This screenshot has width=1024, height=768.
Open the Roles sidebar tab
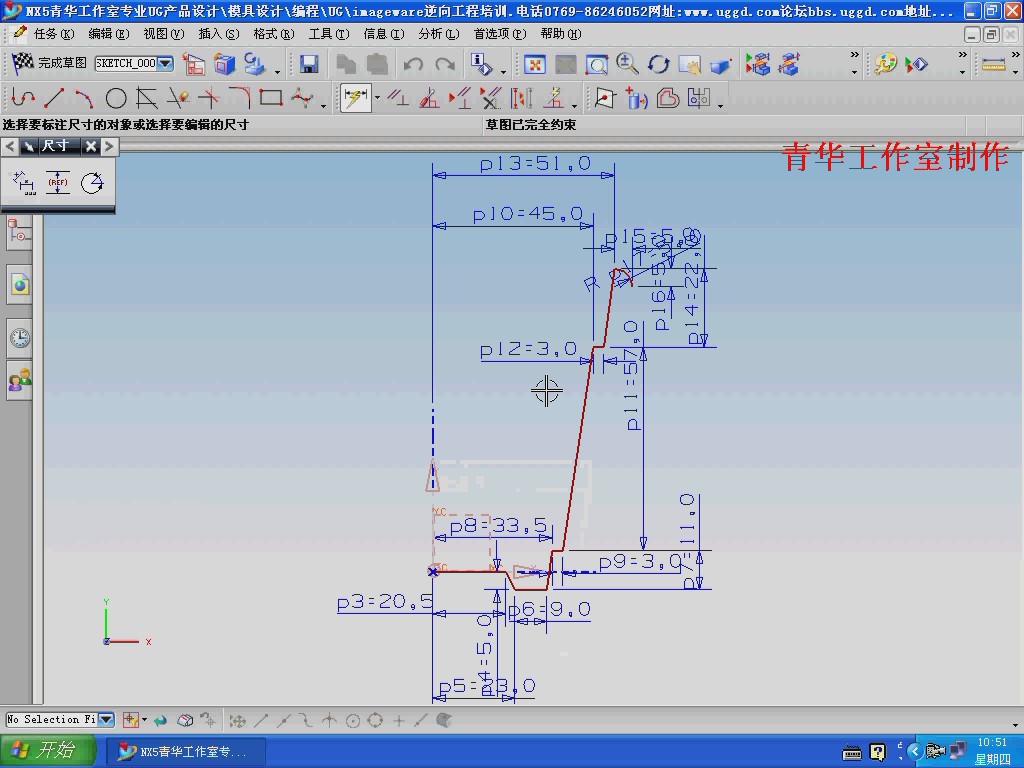(20, 379)
